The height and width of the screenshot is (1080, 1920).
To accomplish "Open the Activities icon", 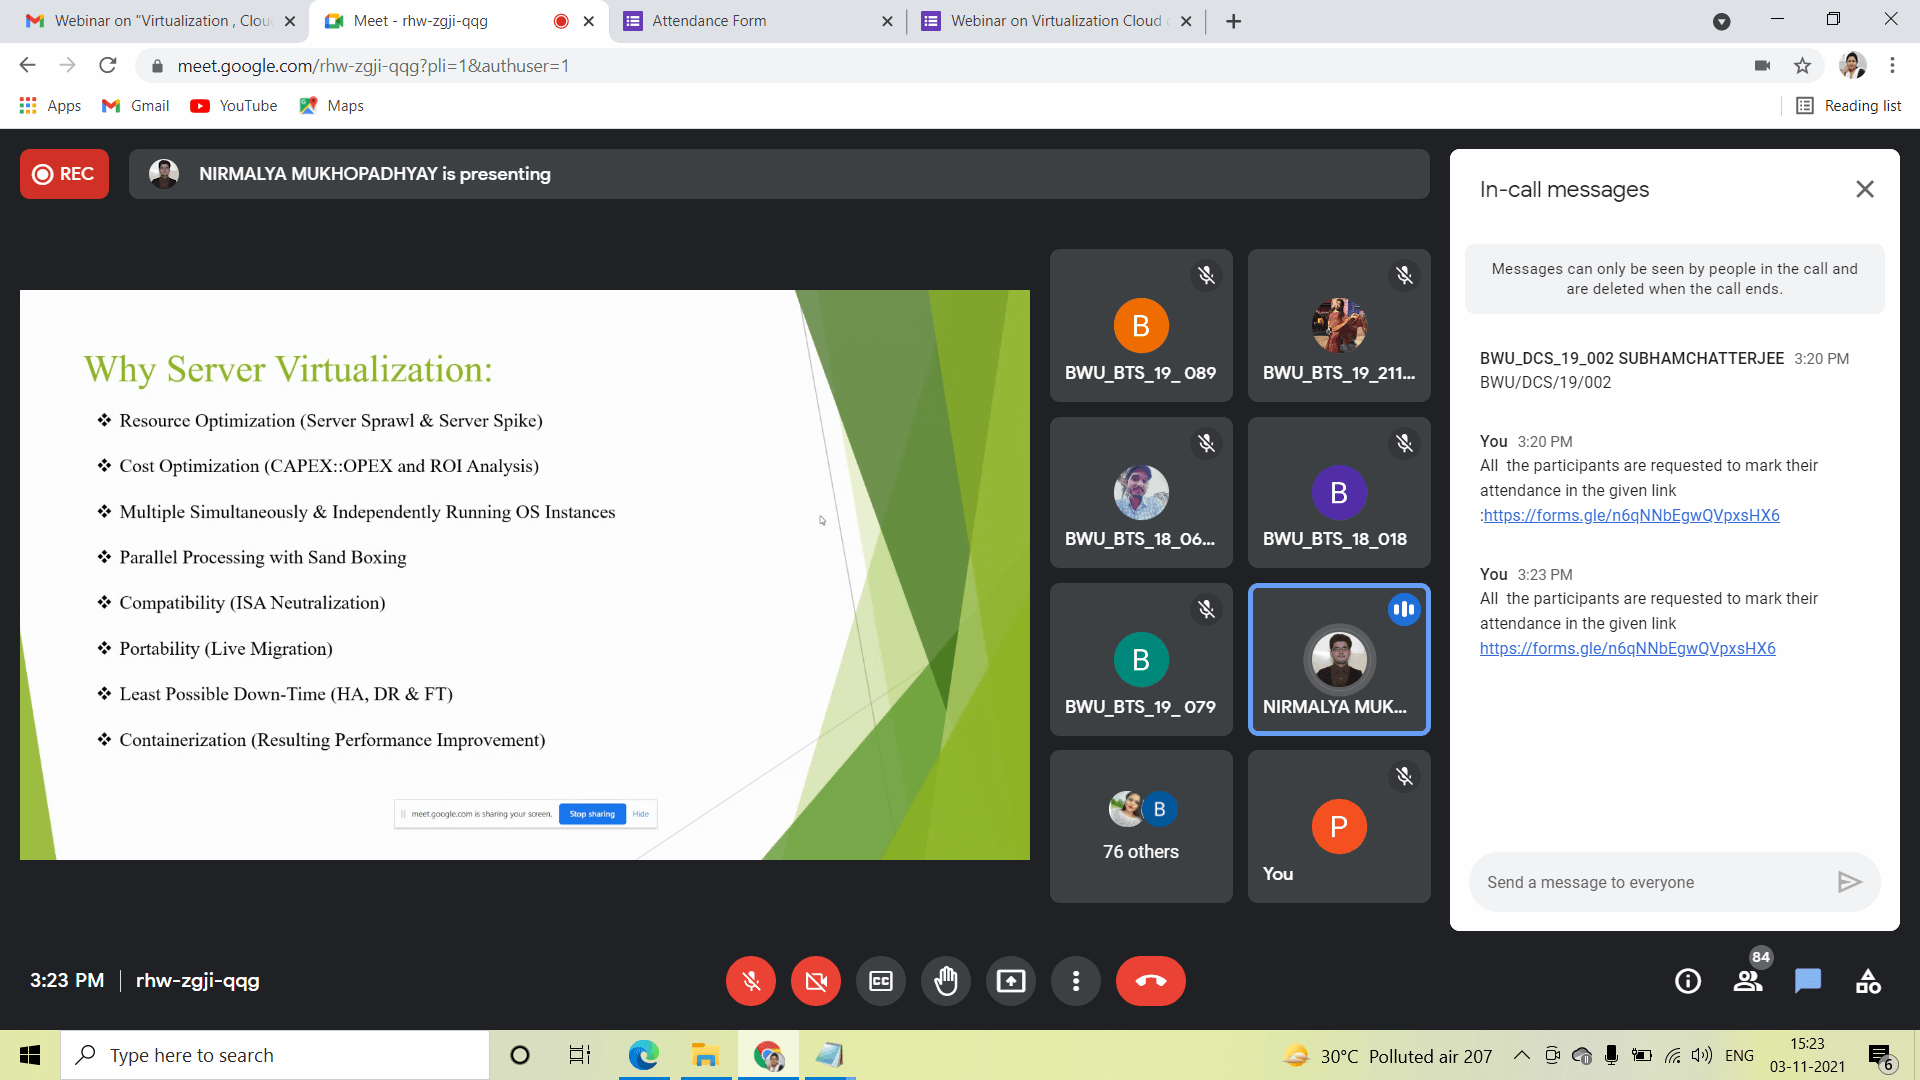I will click(1868, 981).
